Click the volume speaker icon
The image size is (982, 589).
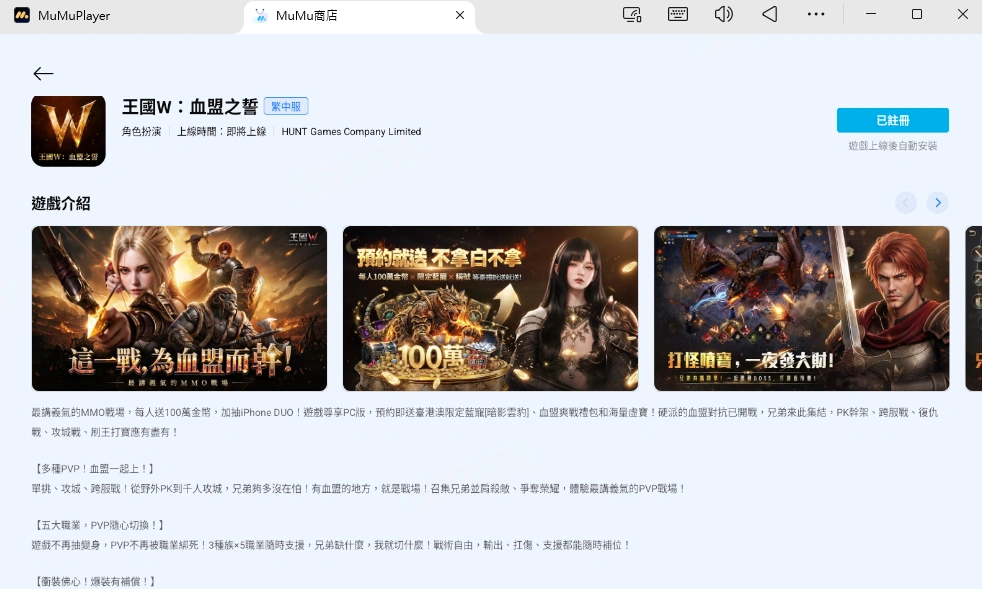click(723, 14)
